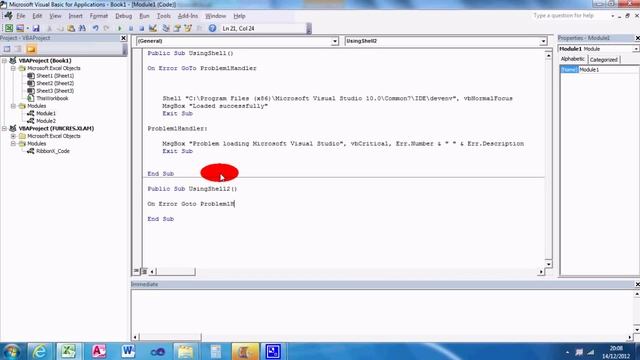Open the View menu
This screenshot has height=360, width=640.
(x=55, y=16)
